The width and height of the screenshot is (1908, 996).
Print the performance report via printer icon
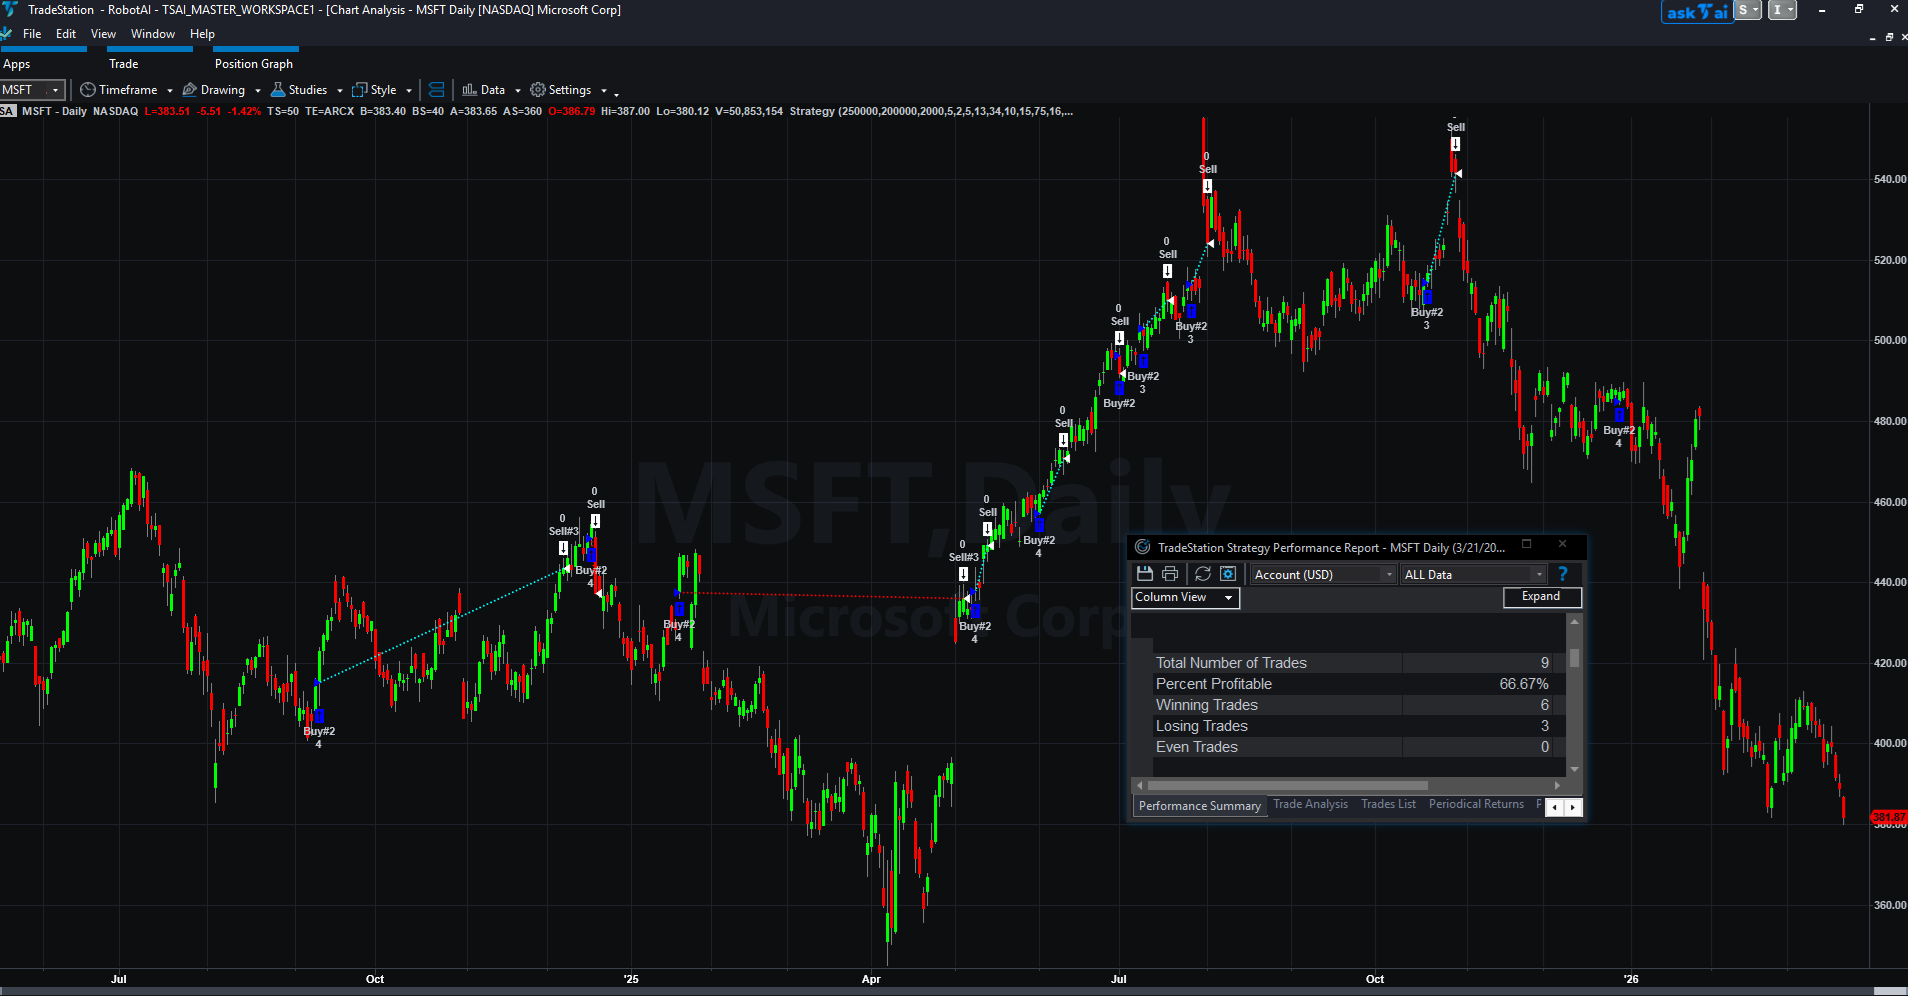click(x=1169, y=573)
